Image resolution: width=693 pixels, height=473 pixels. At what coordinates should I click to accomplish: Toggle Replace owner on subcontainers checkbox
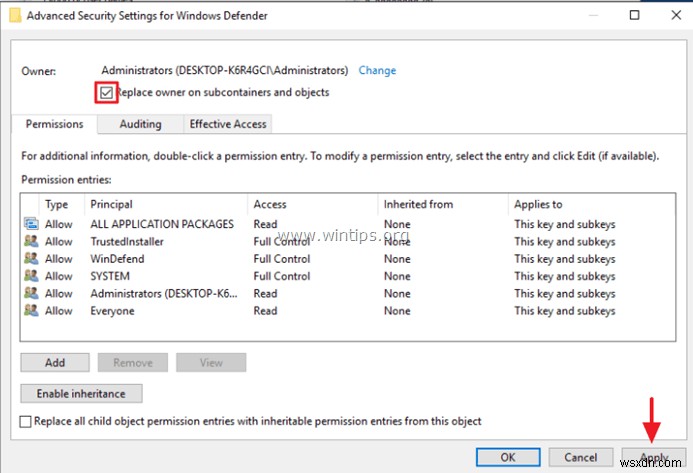(106, 93)
